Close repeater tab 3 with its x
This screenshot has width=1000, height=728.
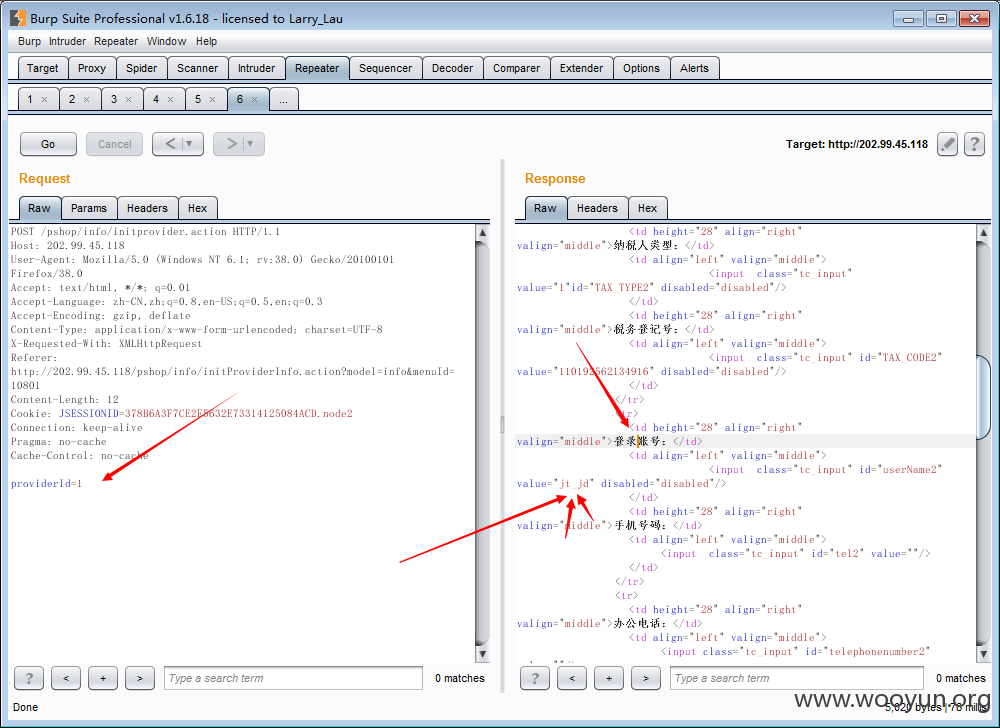tap(129, 99)
